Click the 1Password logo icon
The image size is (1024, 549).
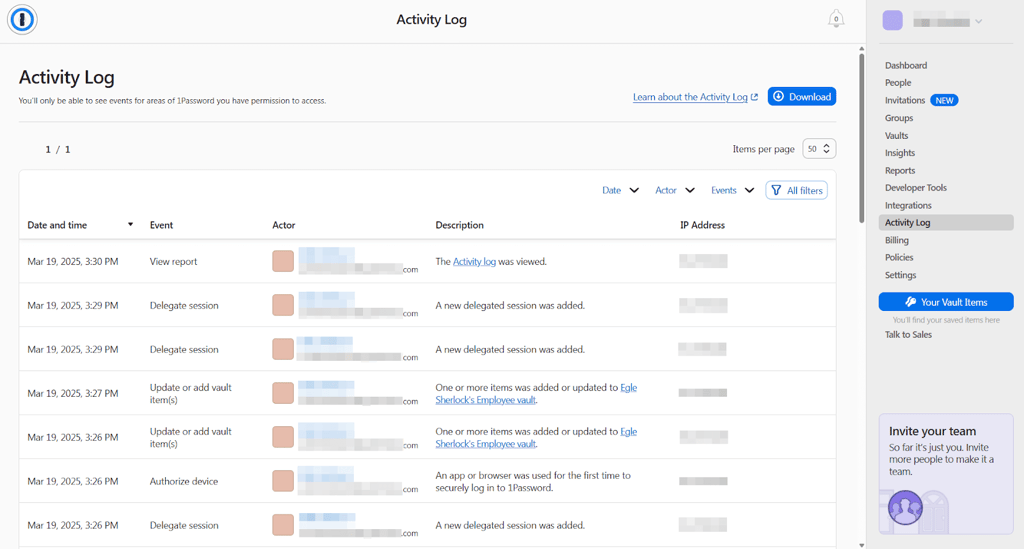pyautogui.click(x=22, y=20)
